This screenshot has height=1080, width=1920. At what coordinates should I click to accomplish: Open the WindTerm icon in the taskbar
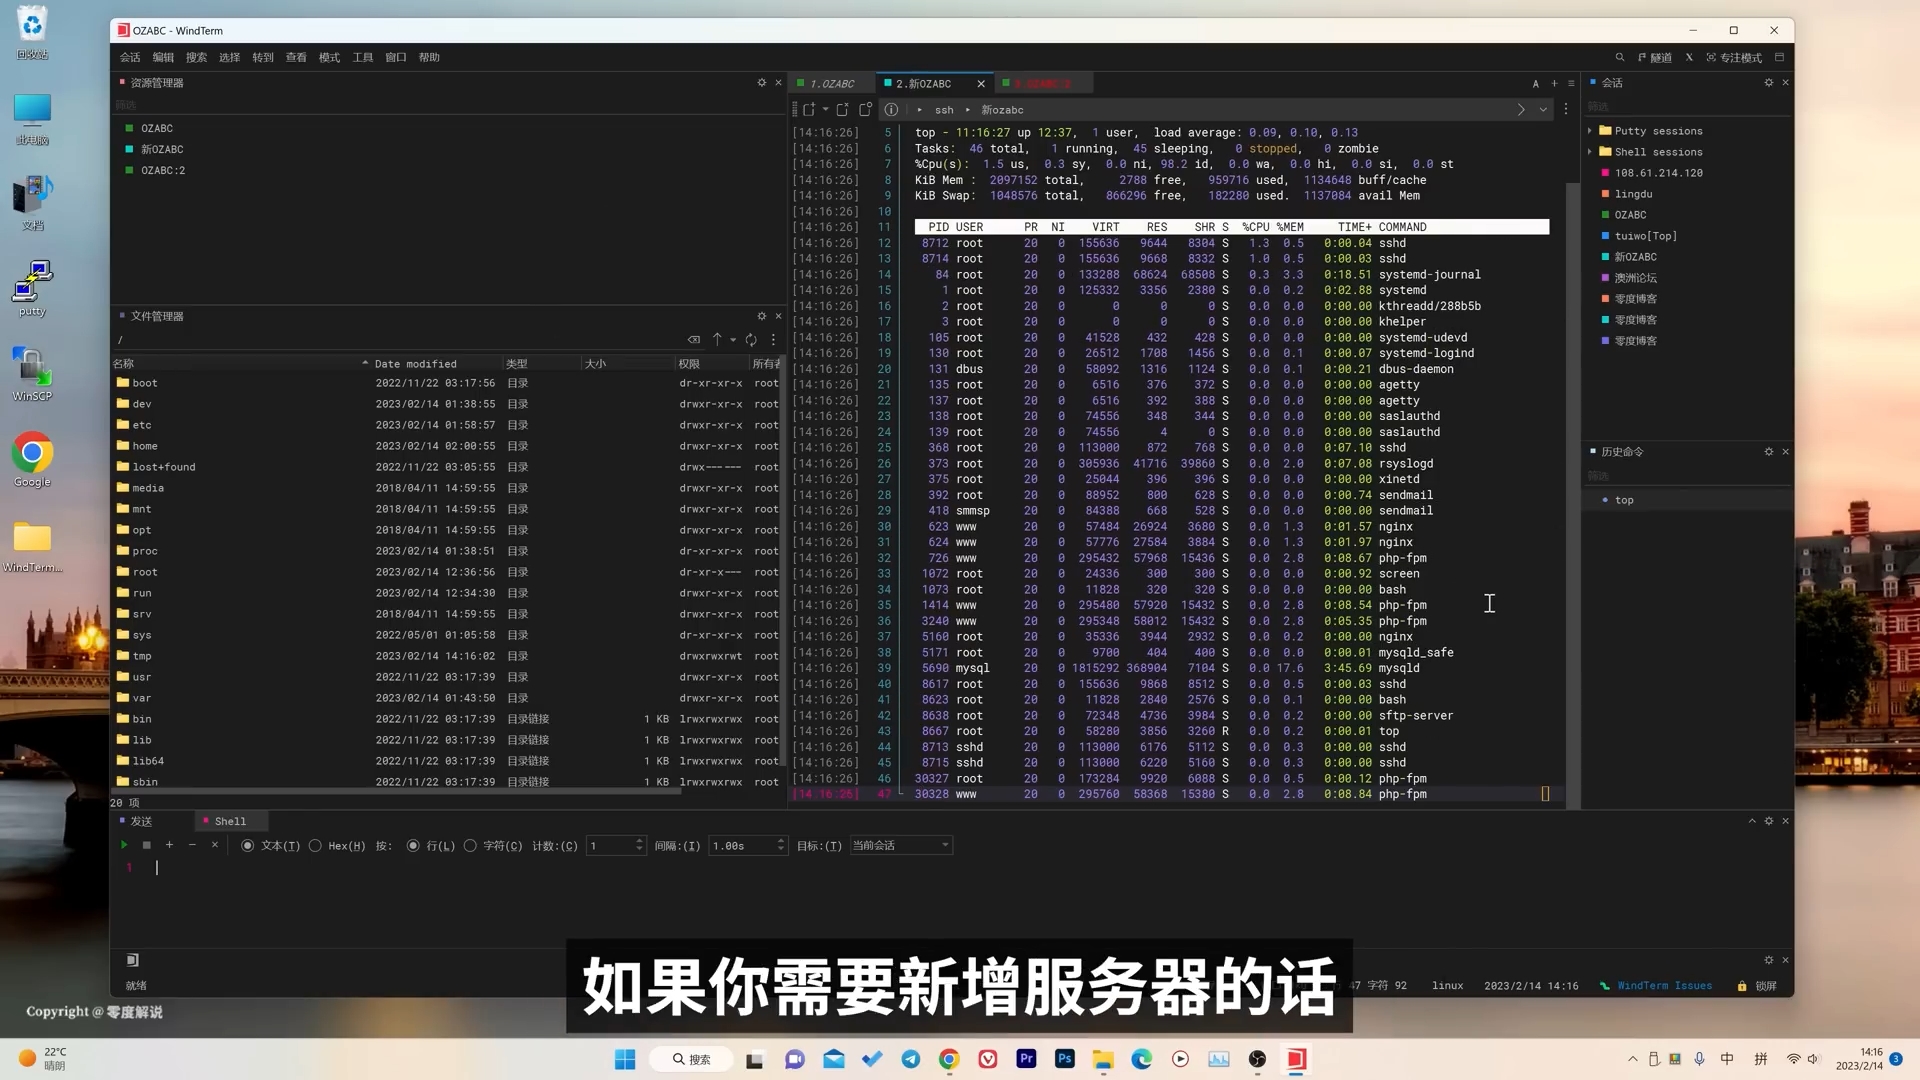[x=1296, y=1059]
